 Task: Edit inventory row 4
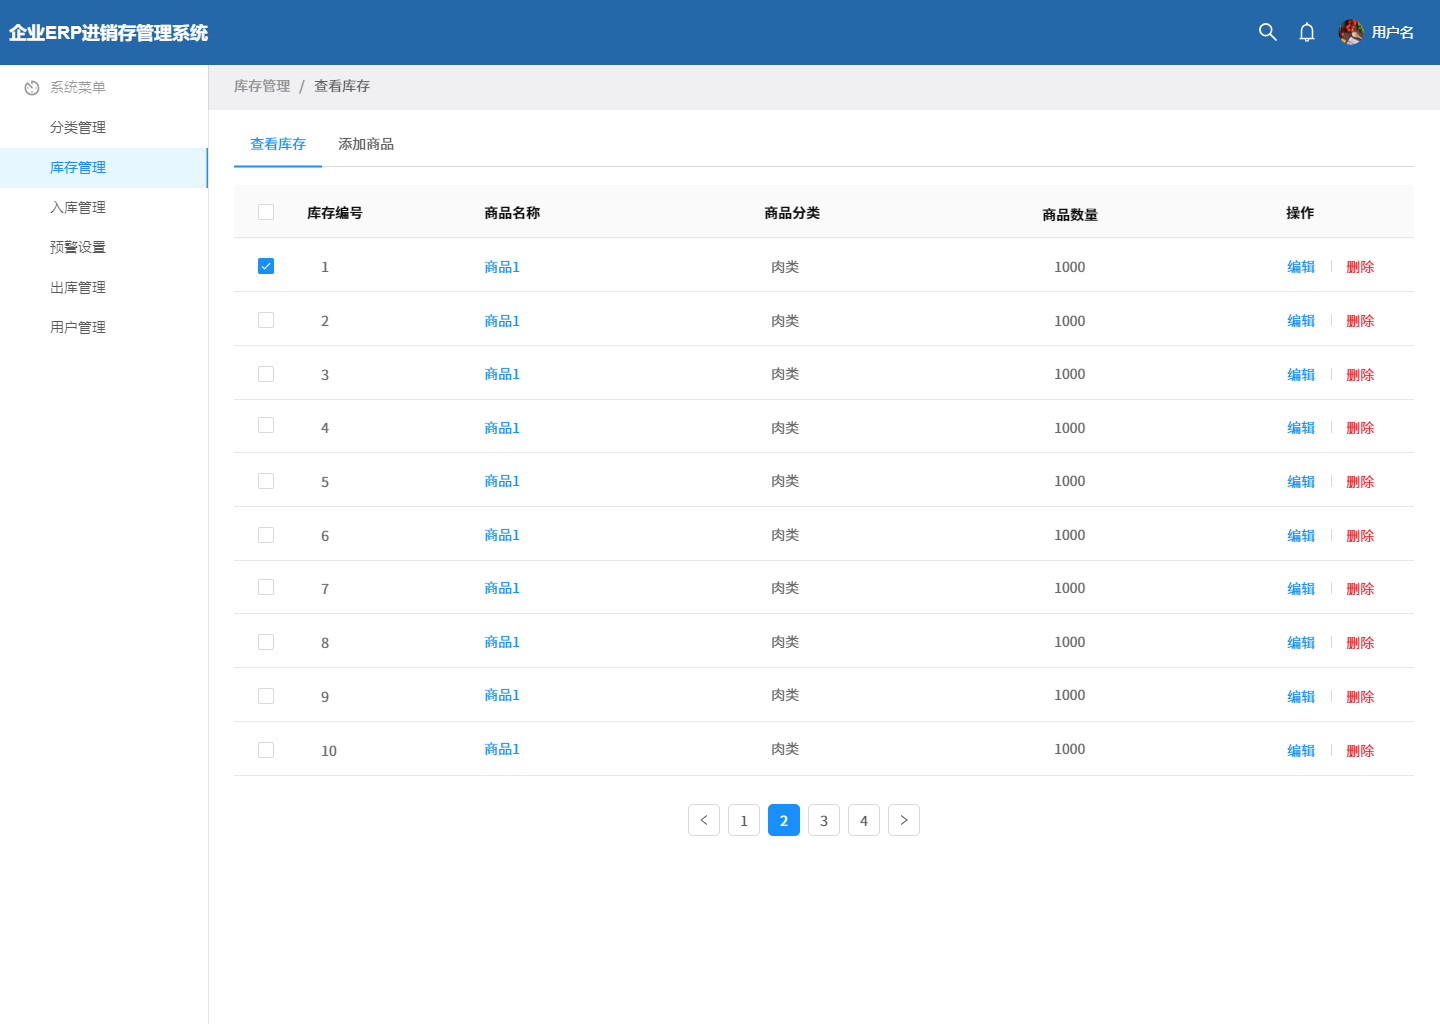coord(1301,428)
